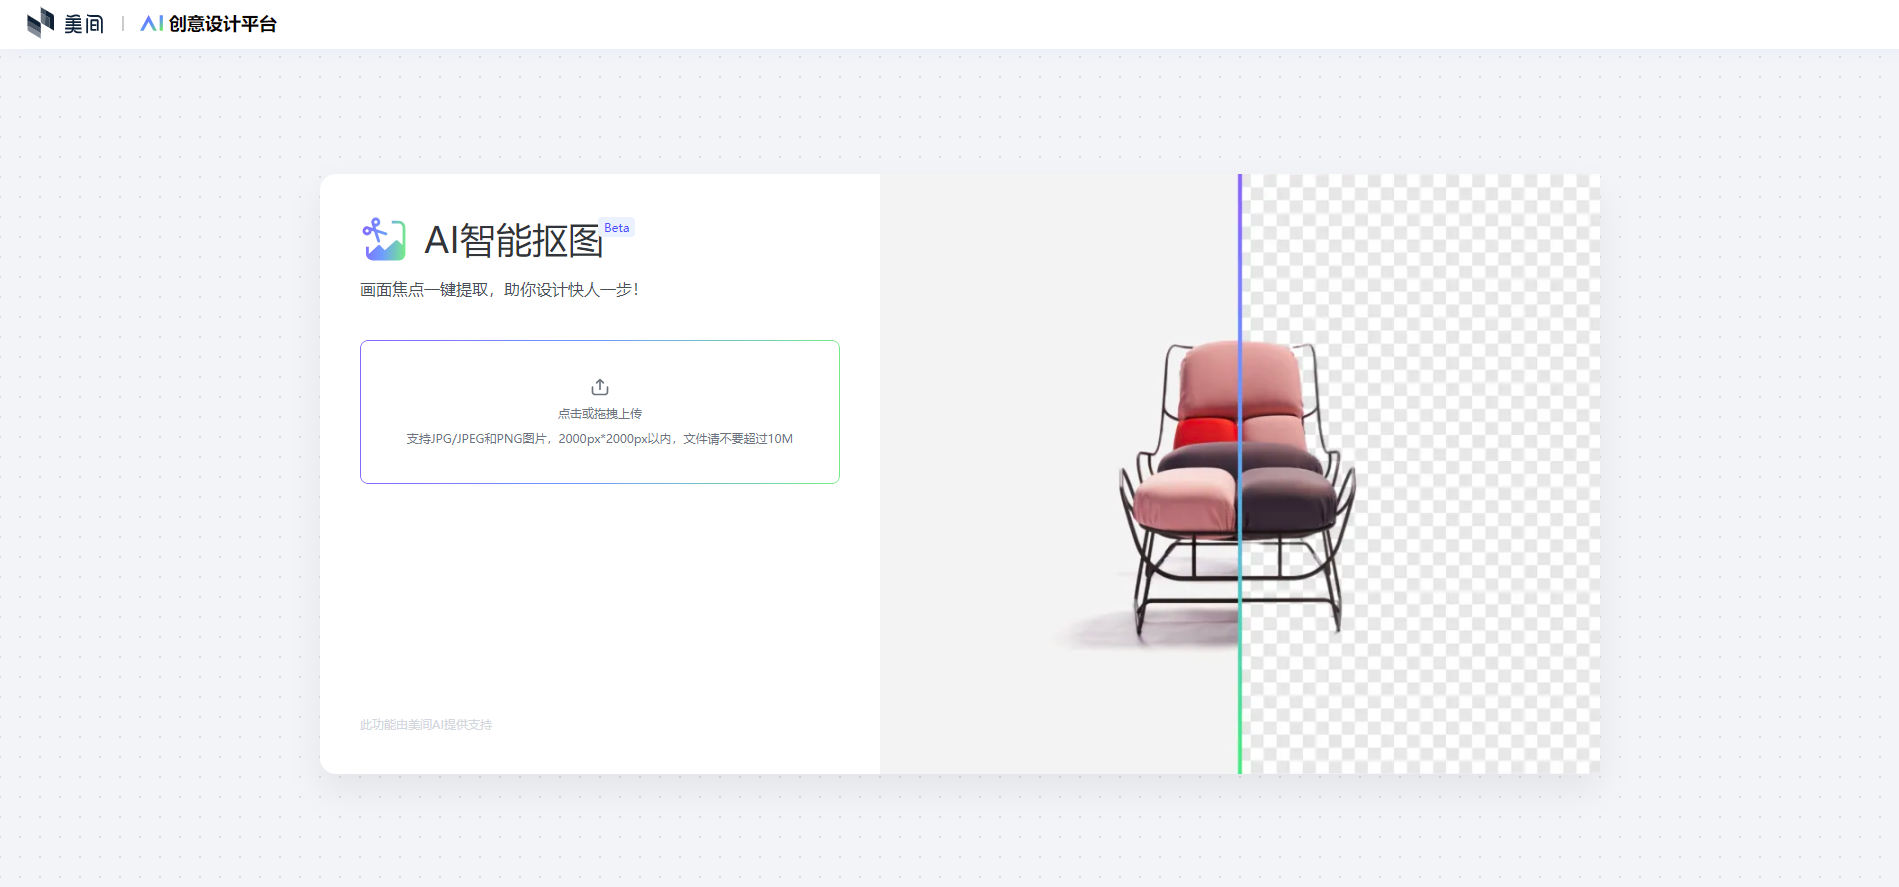1899x887 pixels.
Task: Click the 点击或拖拽上传 upload label
Action: pyautogui.click(x=600, y=414)
